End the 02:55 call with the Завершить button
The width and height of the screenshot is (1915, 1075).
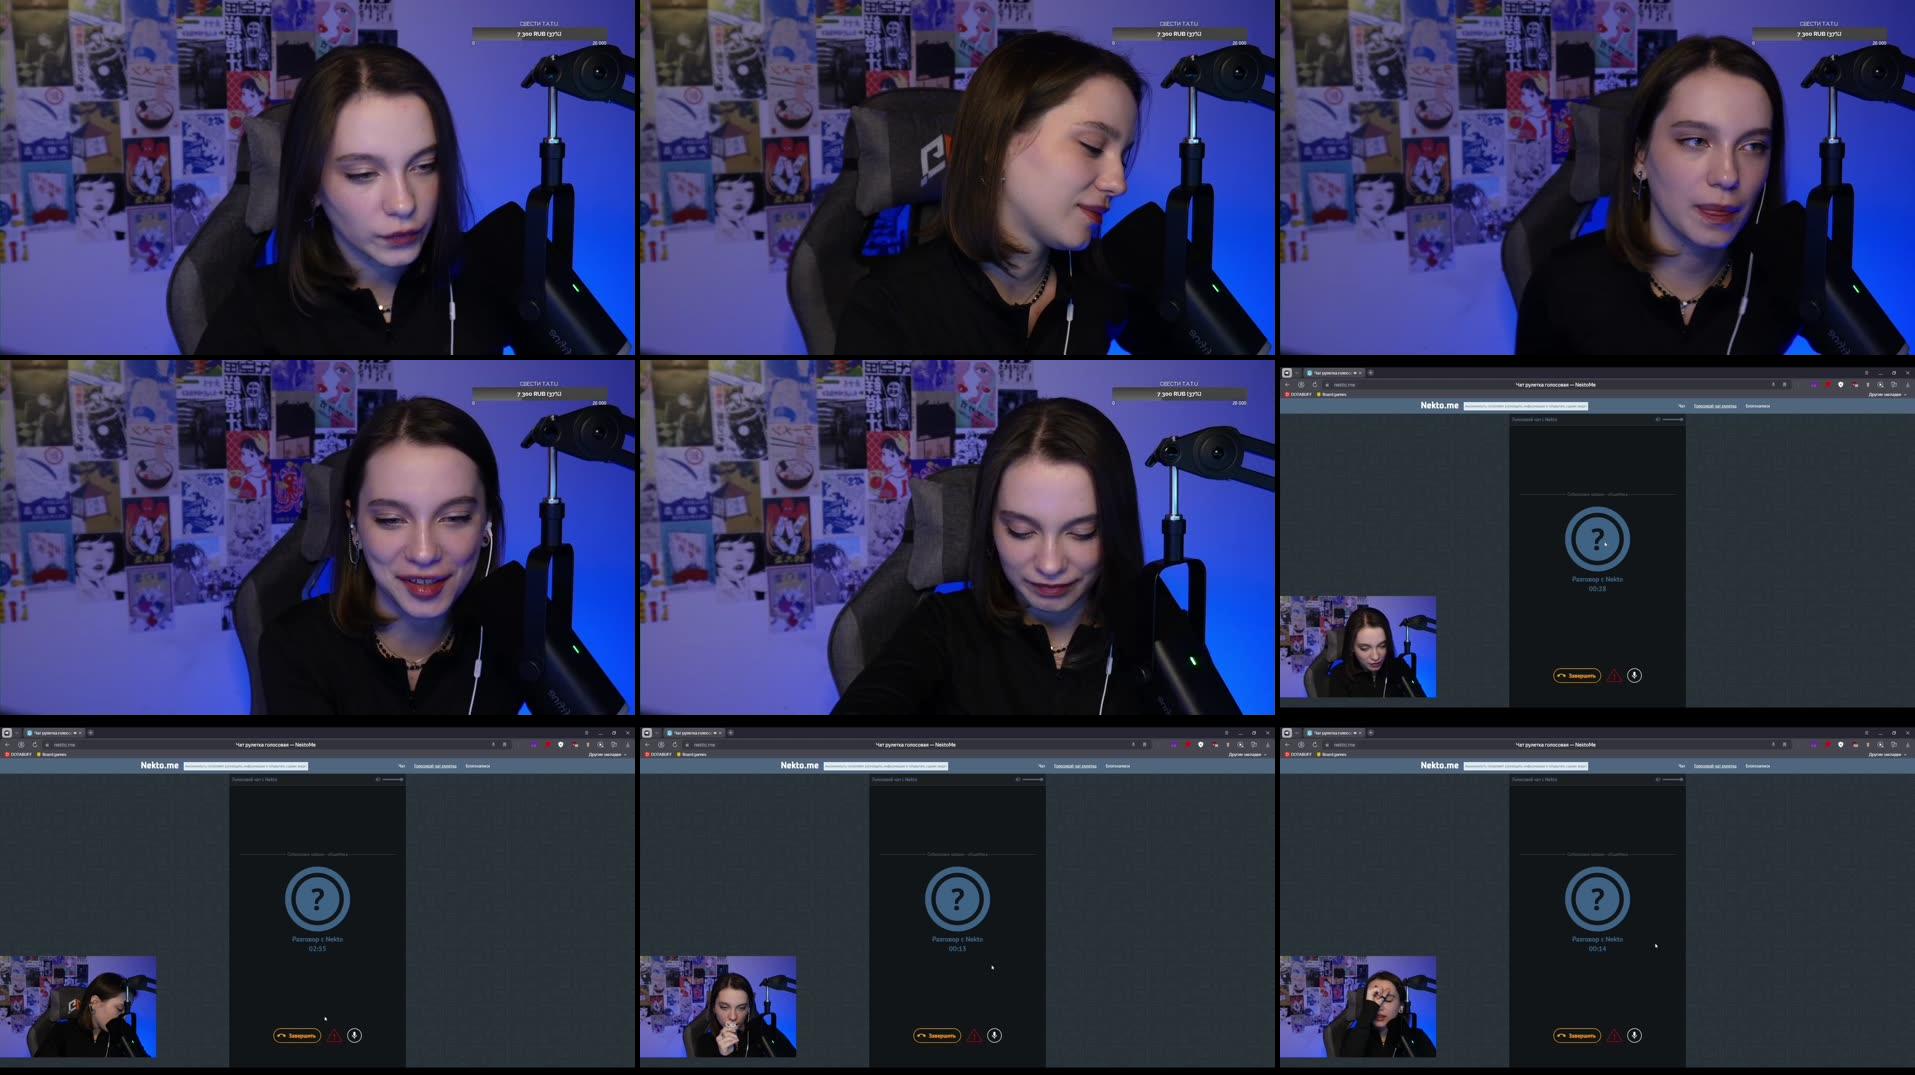click(x=297, y=1036)
